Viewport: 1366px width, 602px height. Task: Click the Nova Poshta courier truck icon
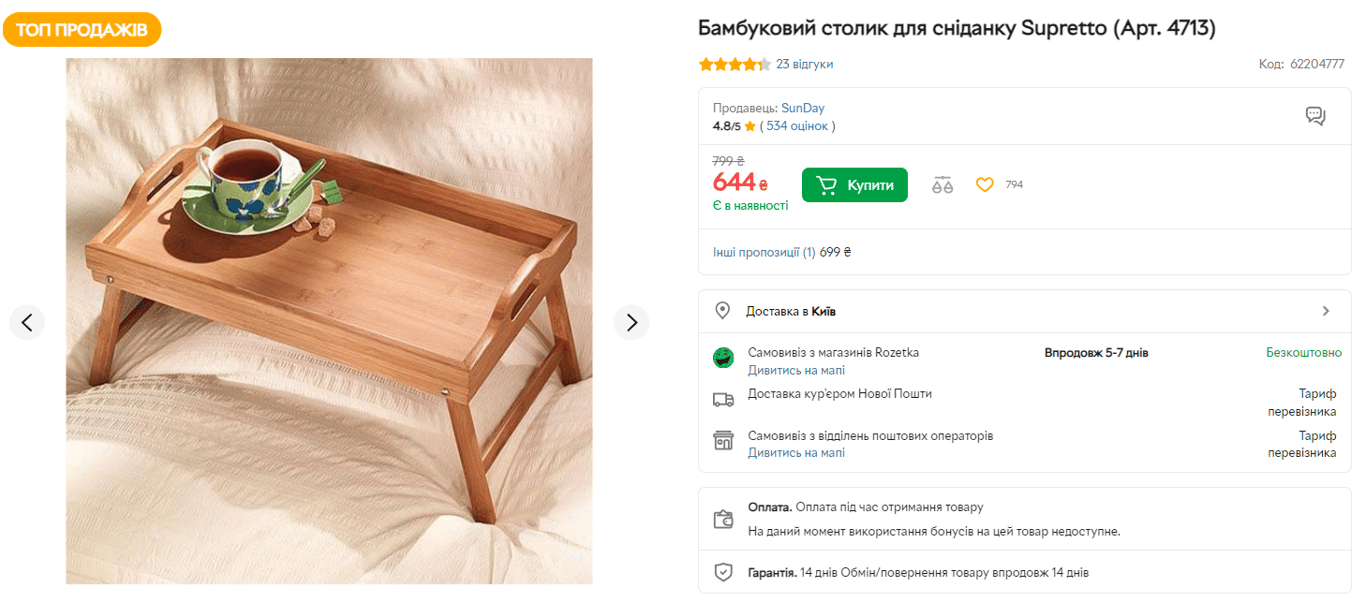pyautogui.click(x=723, y=399)
